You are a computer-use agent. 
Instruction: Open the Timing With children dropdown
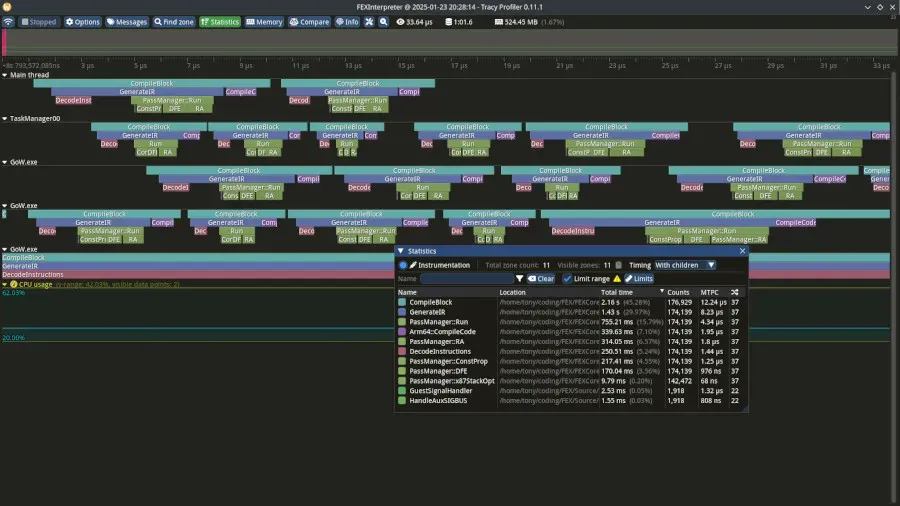pos(685,265)
